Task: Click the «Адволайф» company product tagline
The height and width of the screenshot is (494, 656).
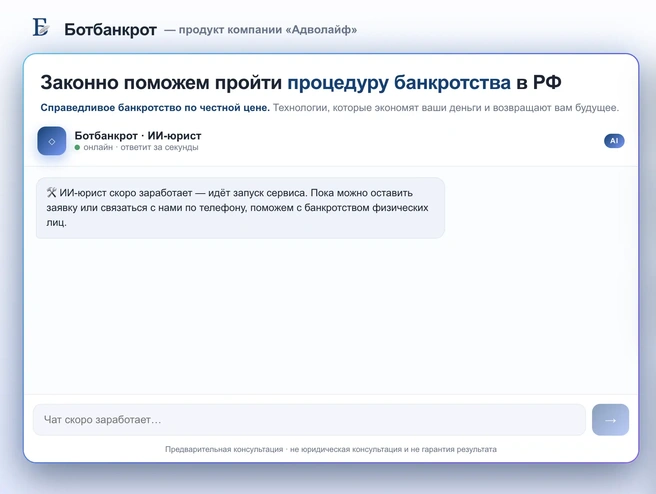Action: [261, 30]
